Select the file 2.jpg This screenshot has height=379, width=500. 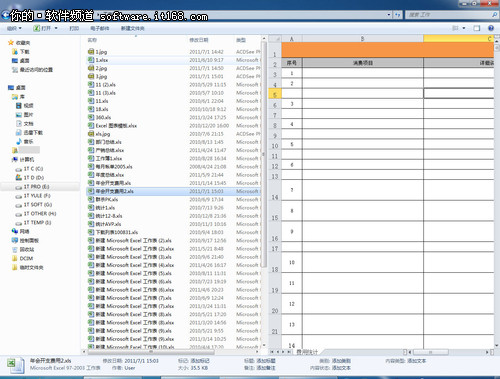(x=97, y=68)
